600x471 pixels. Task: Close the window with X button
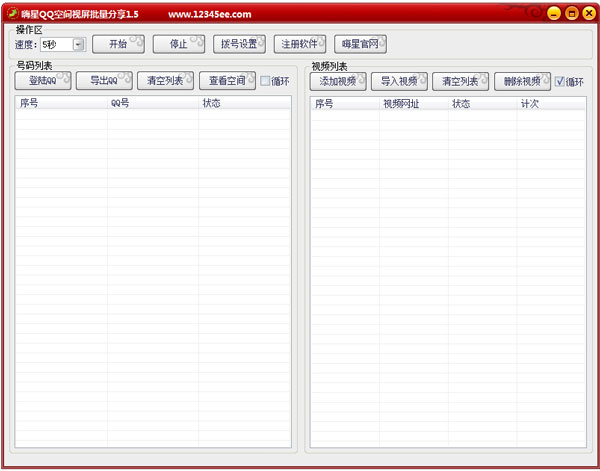pos(589,14)
